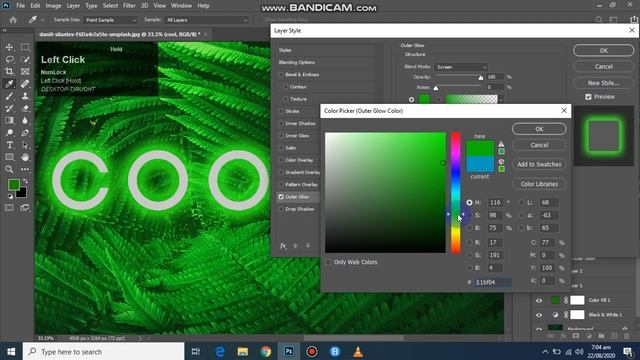
Task: Select the Quick Selection tool
Action: tap(25, 60)
